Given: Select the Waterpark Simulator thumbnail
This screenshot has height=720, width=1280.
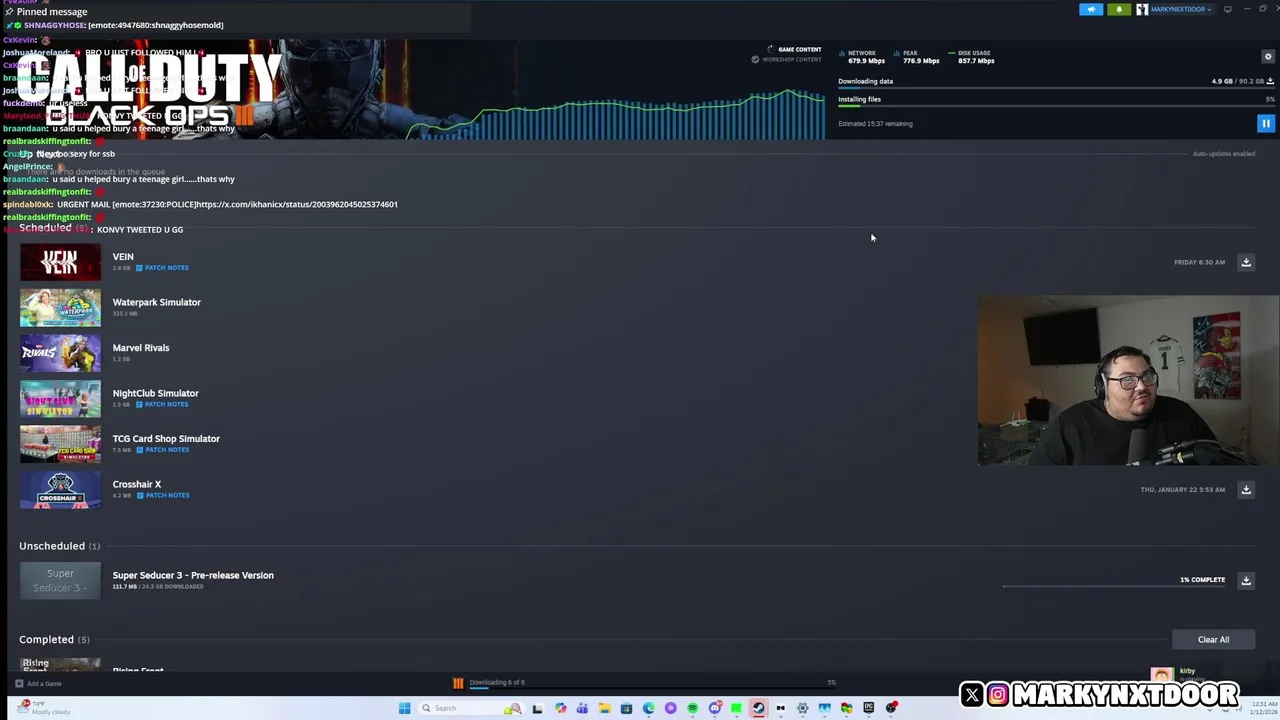Looking at the screenshot, I should (x=60, y=308).
